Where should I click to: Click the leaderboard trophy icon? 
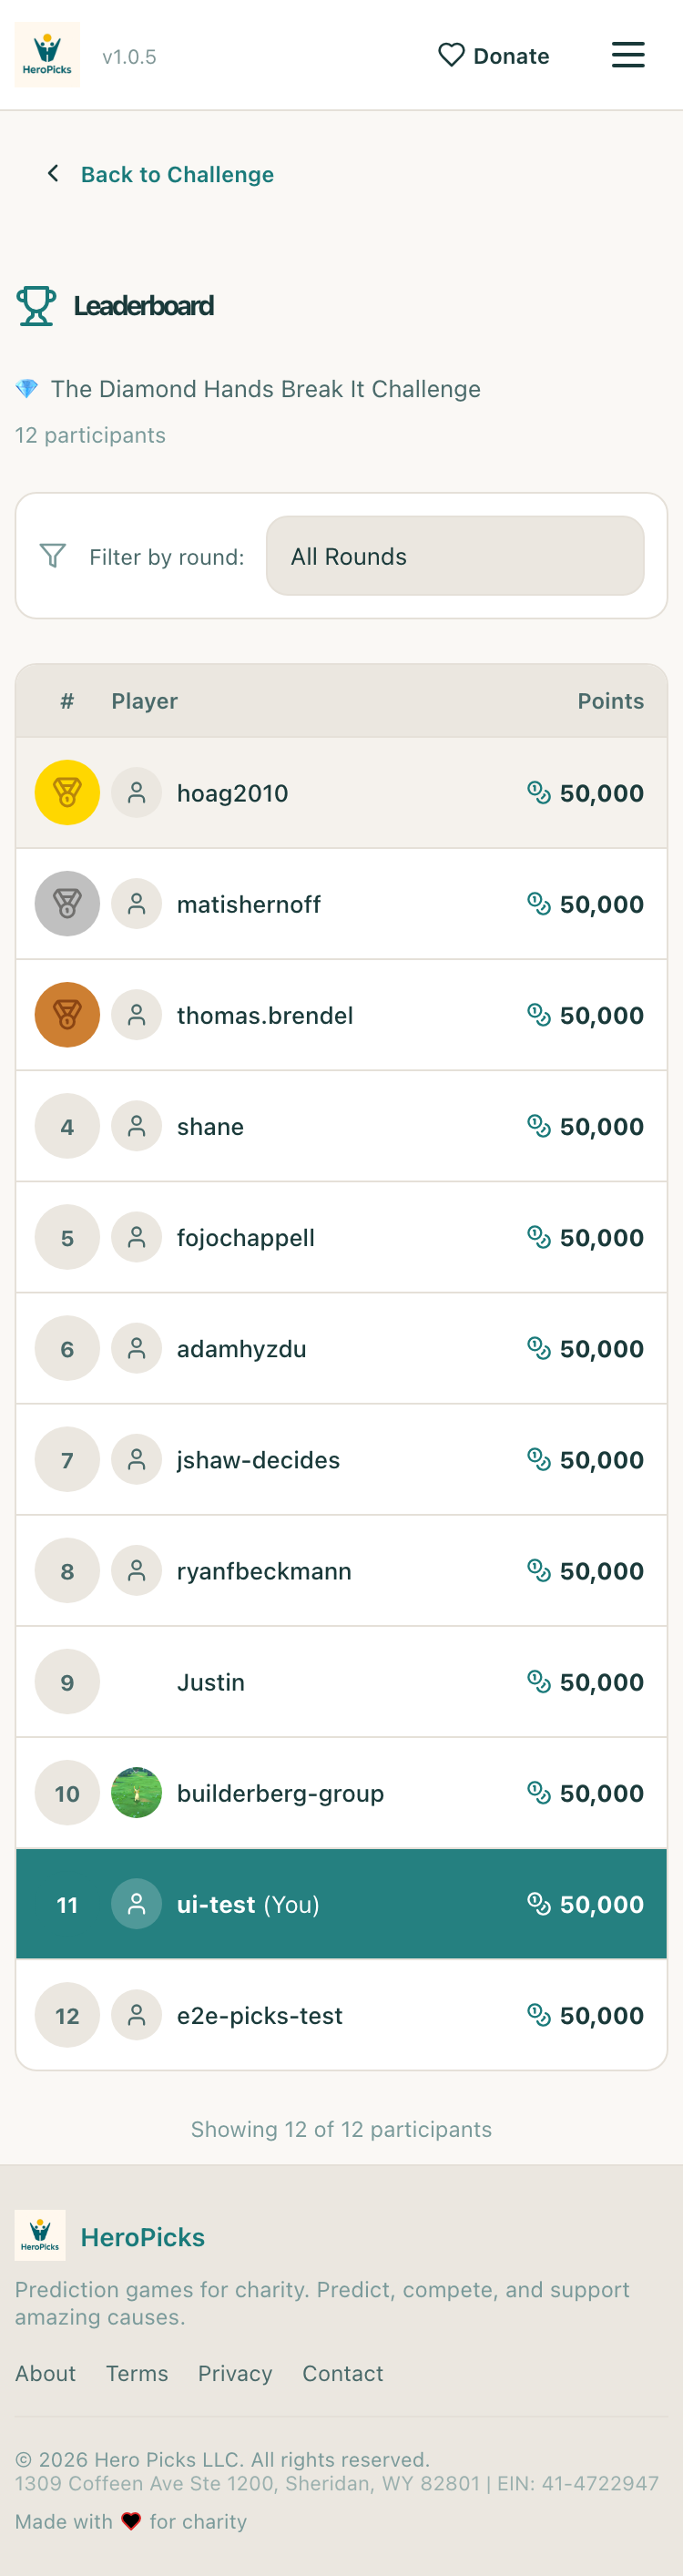(x=36, y=306)
